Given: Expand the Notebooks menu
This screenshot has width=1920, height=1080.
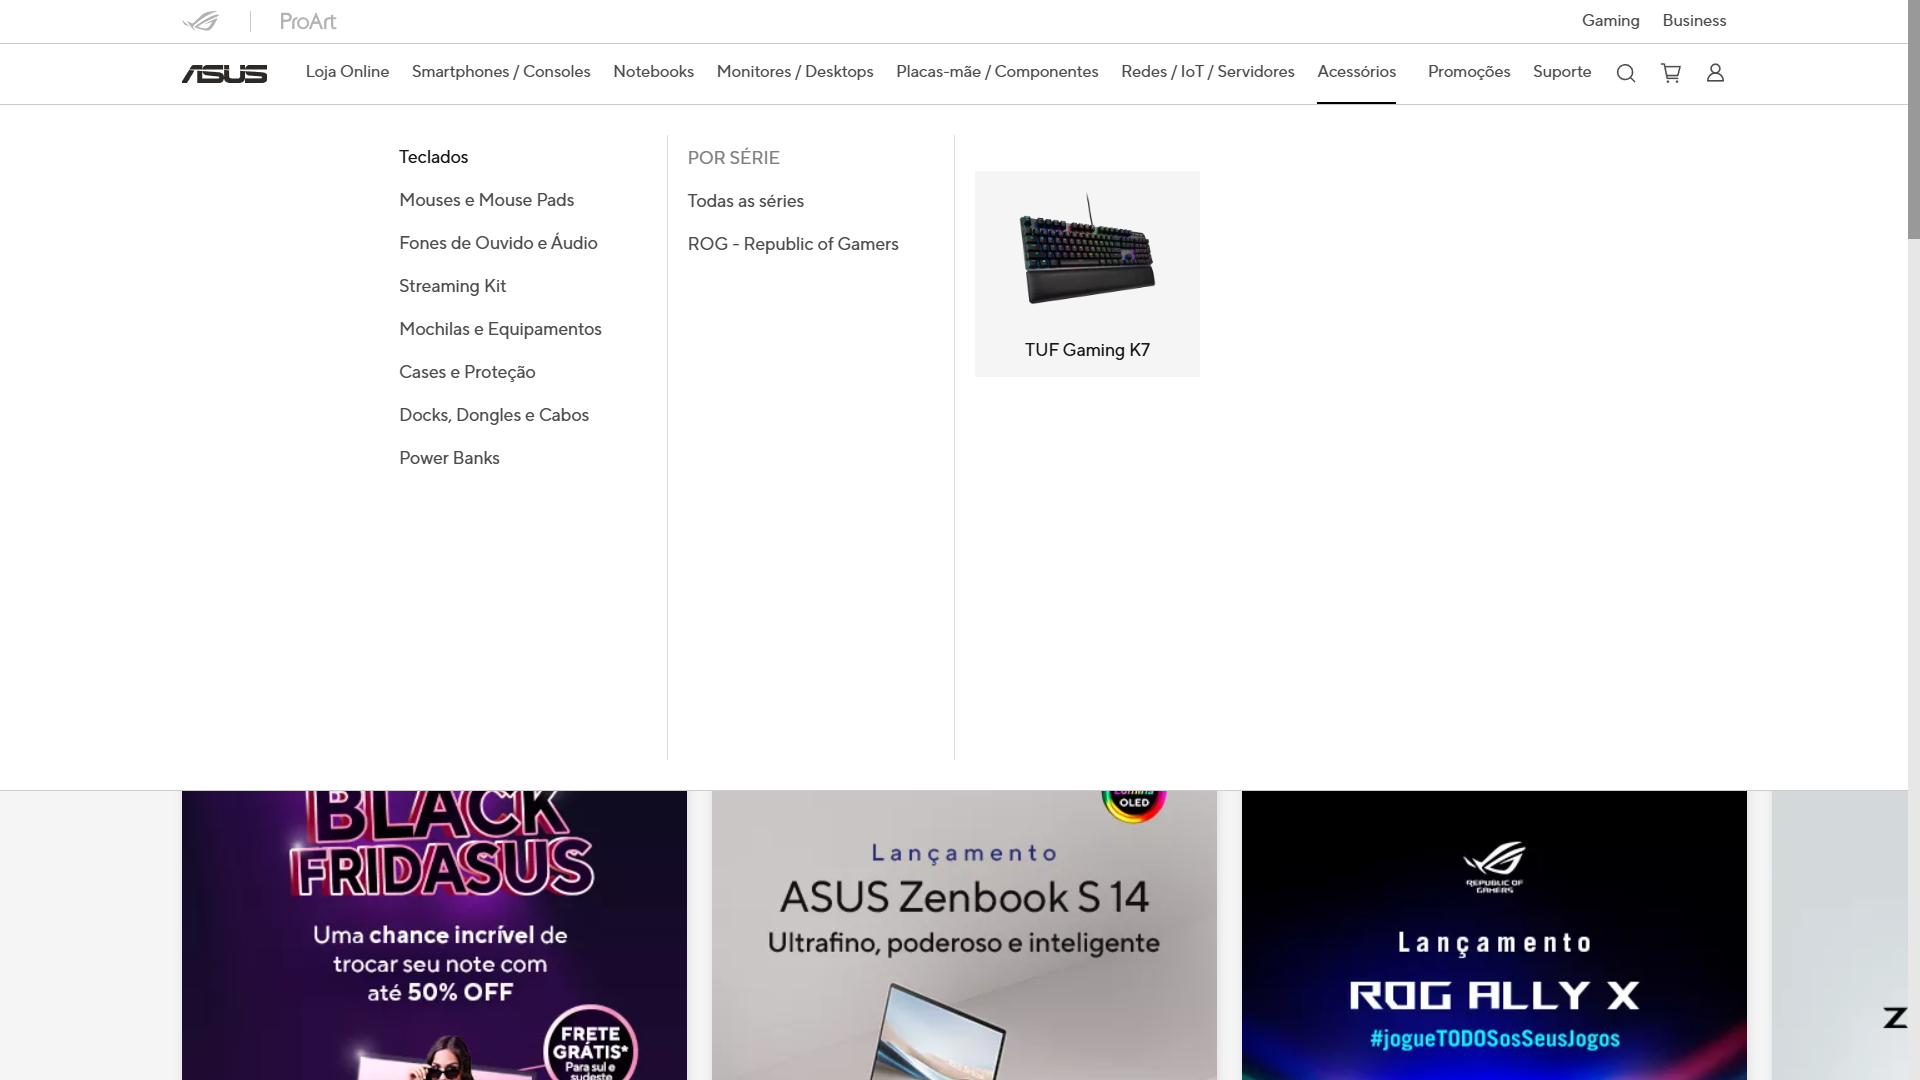Looking at the screenshot, I should [x=653, y=72].
